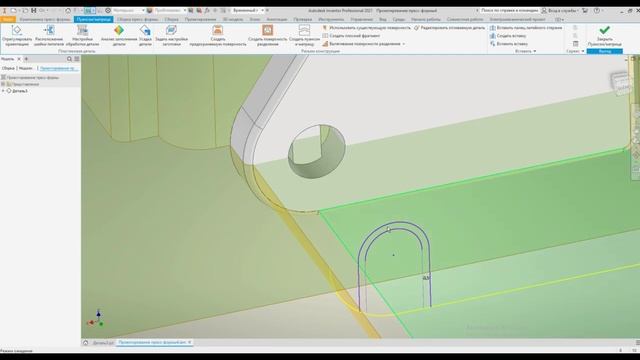640x360 pixels.
Task: Open the shopping cart icon in title bar
Action: tap(585, 10)
